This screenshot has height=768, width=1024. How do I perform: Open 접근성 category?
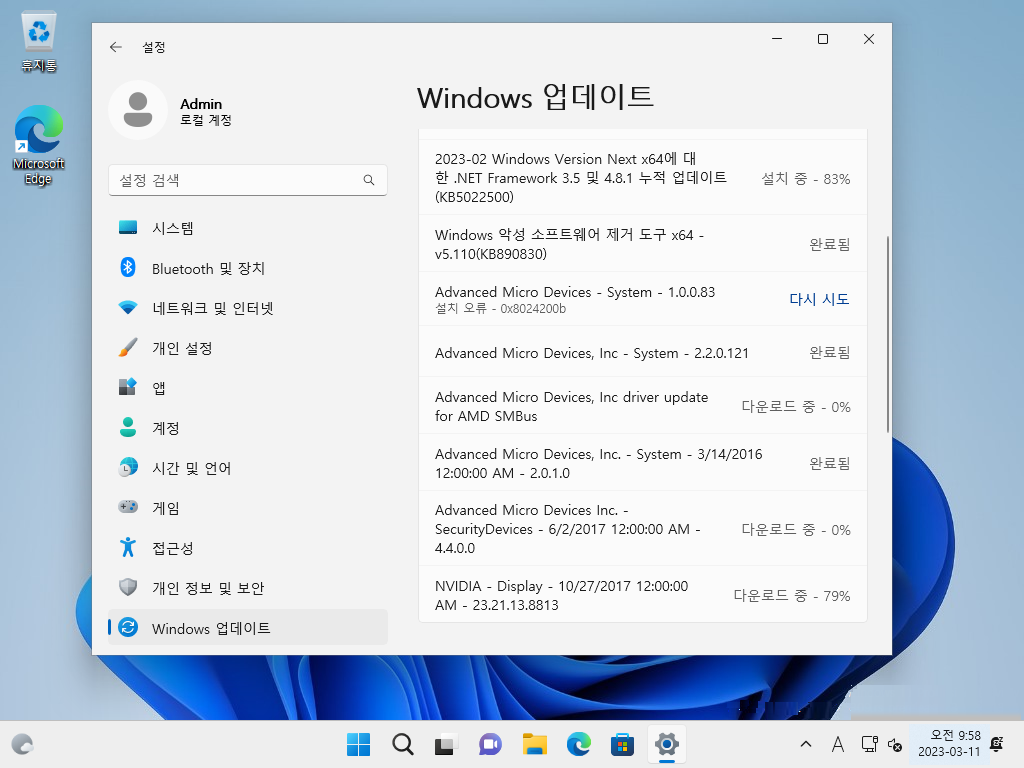[x=248, y=548]
